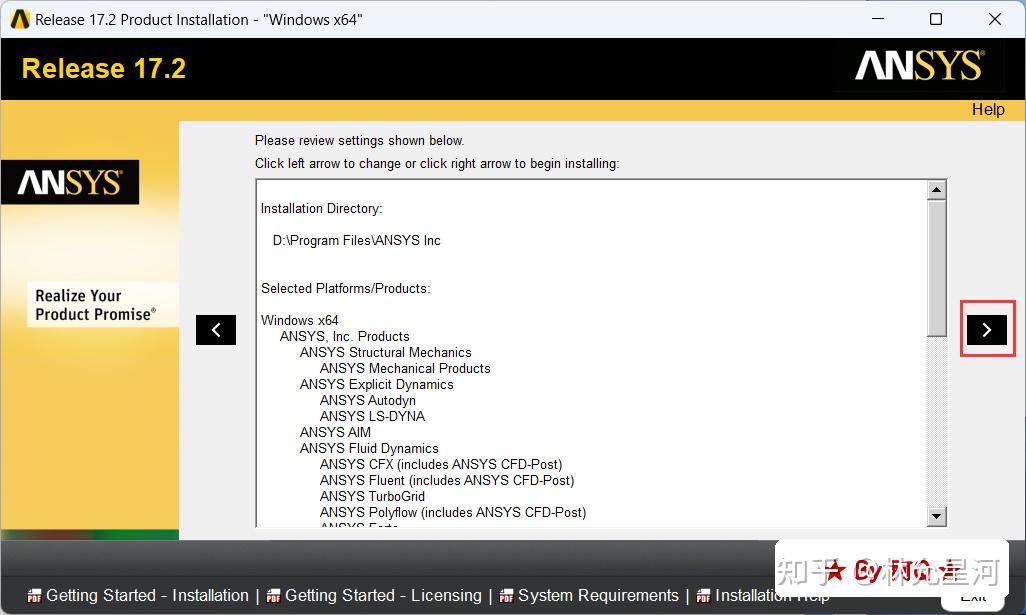Image resolution: width=1026 pixels, height=615 pixels.
Task: Select ANSYS Fluent in the product list
Action: [446, 480]
